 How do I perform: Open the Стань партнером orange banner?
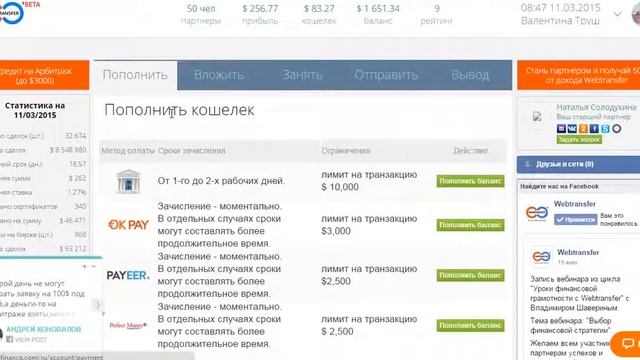579,76
